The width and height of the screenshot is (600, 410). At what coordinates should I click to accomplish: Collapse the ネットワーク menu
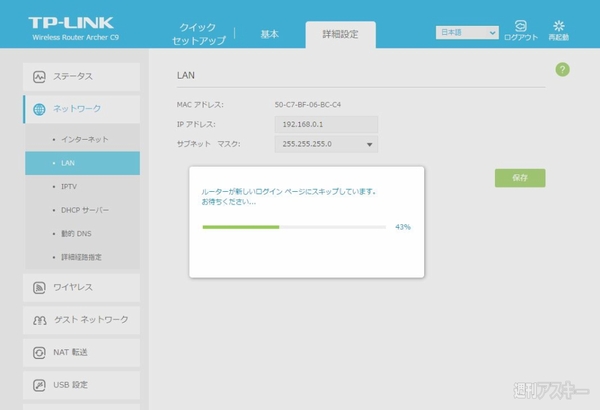tap(82, 109)
